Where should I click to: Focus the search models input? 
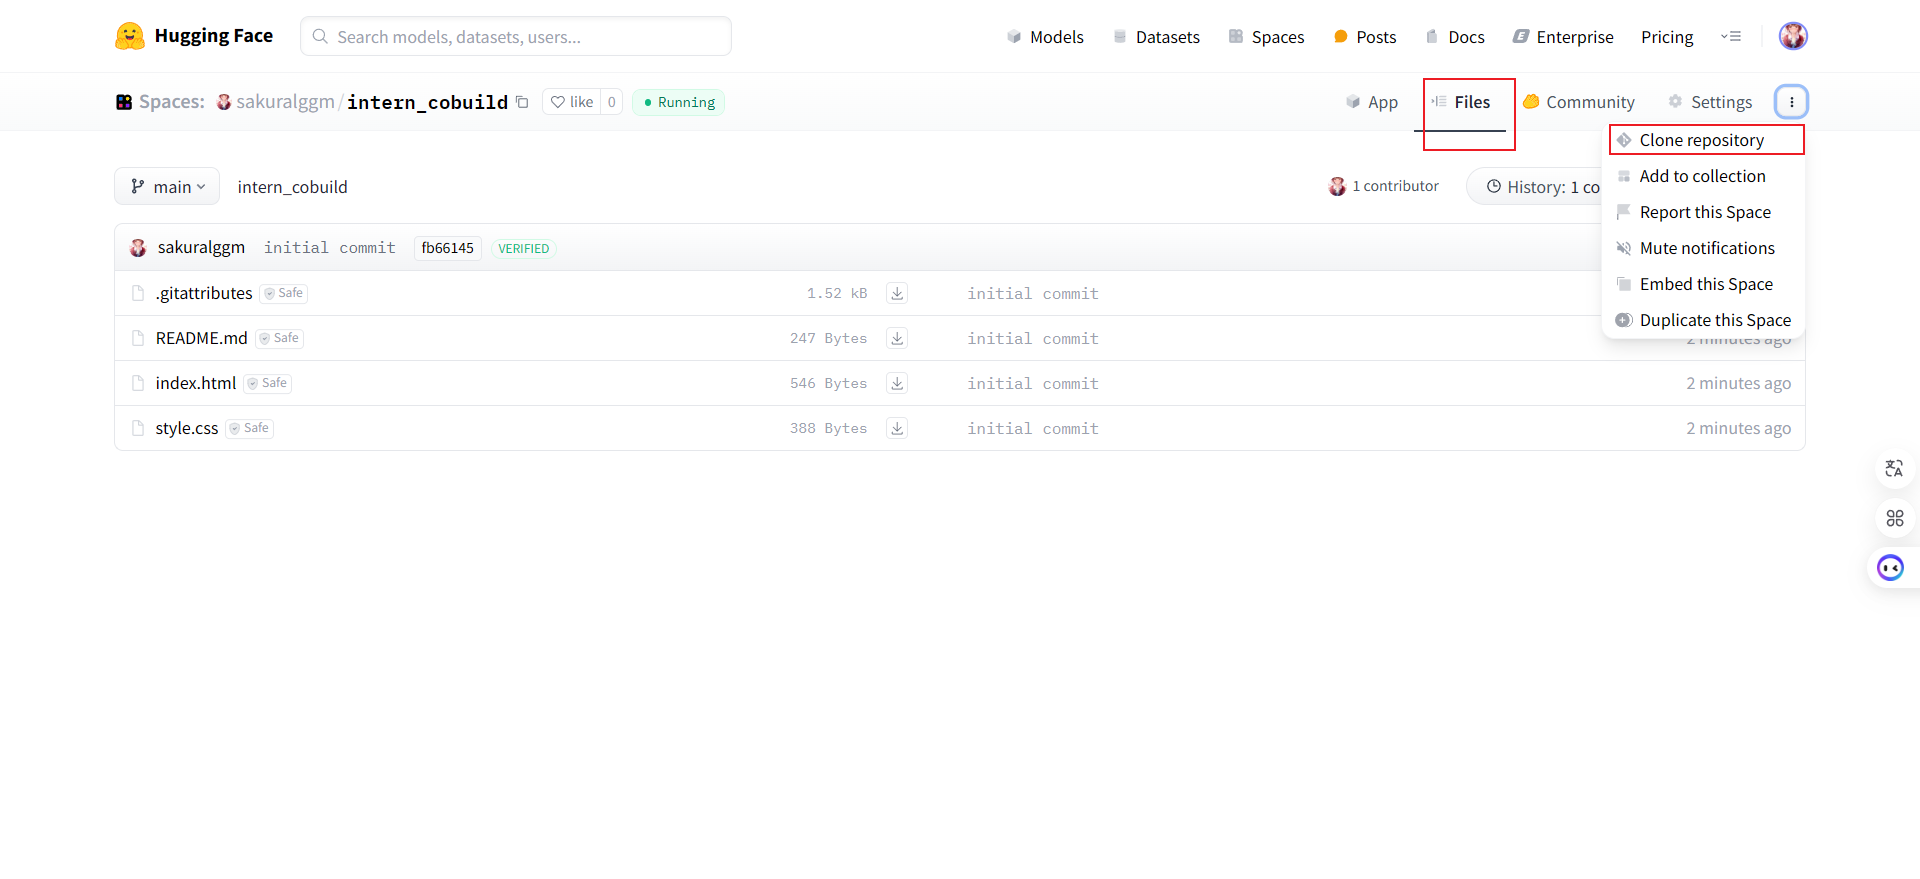coord(516,37)
